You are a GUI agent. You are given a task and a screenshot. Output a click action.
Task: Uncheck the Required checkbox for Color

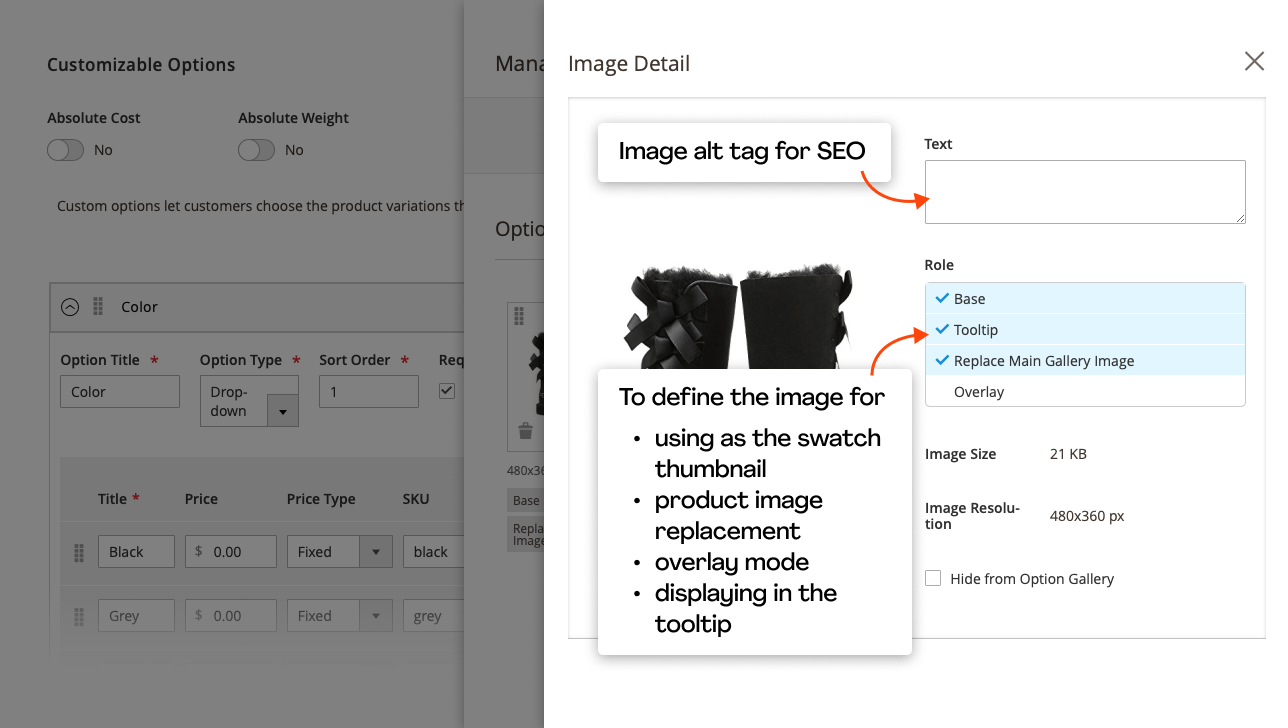[x=447, y=391]
